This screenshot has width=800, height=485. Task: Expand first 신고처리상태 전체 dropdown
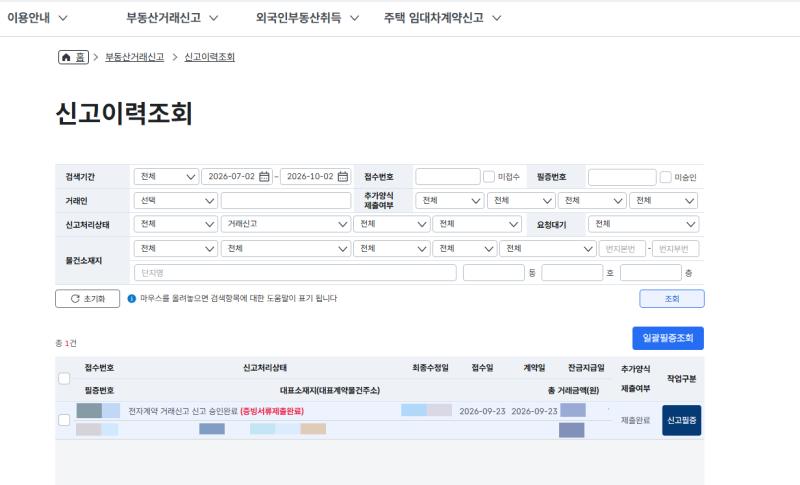click(176, 224)
